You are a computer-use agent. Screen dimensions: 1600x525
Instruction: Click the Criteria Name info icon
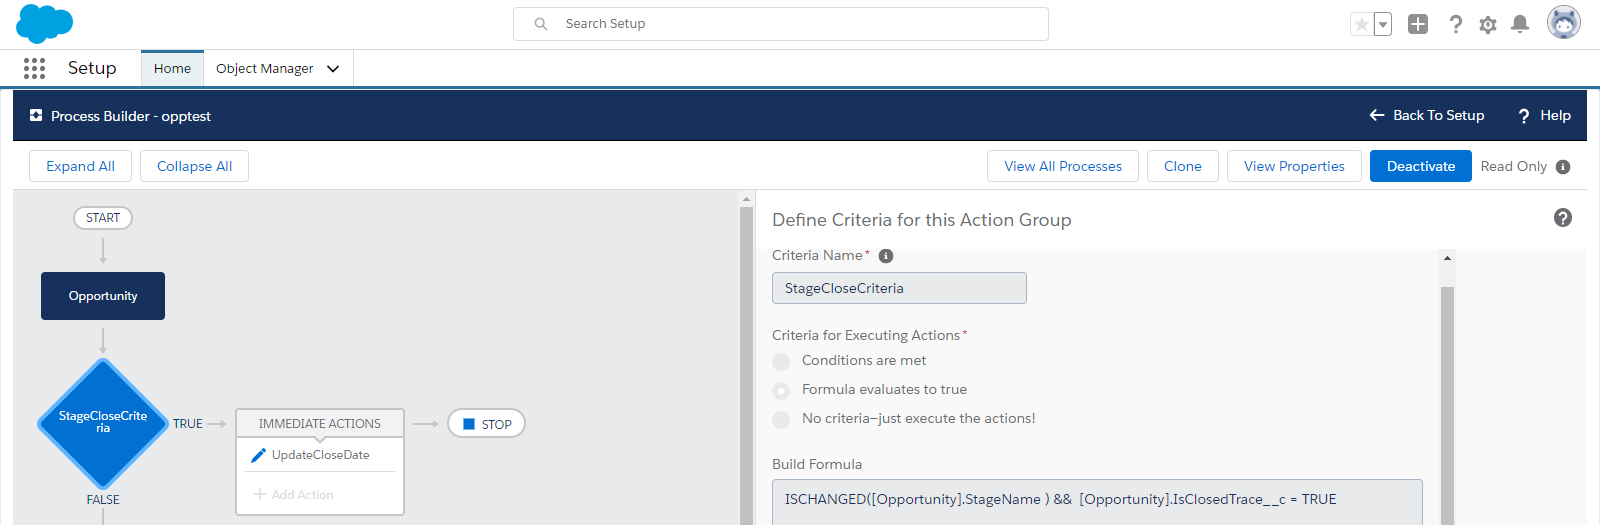click(886, 256)
